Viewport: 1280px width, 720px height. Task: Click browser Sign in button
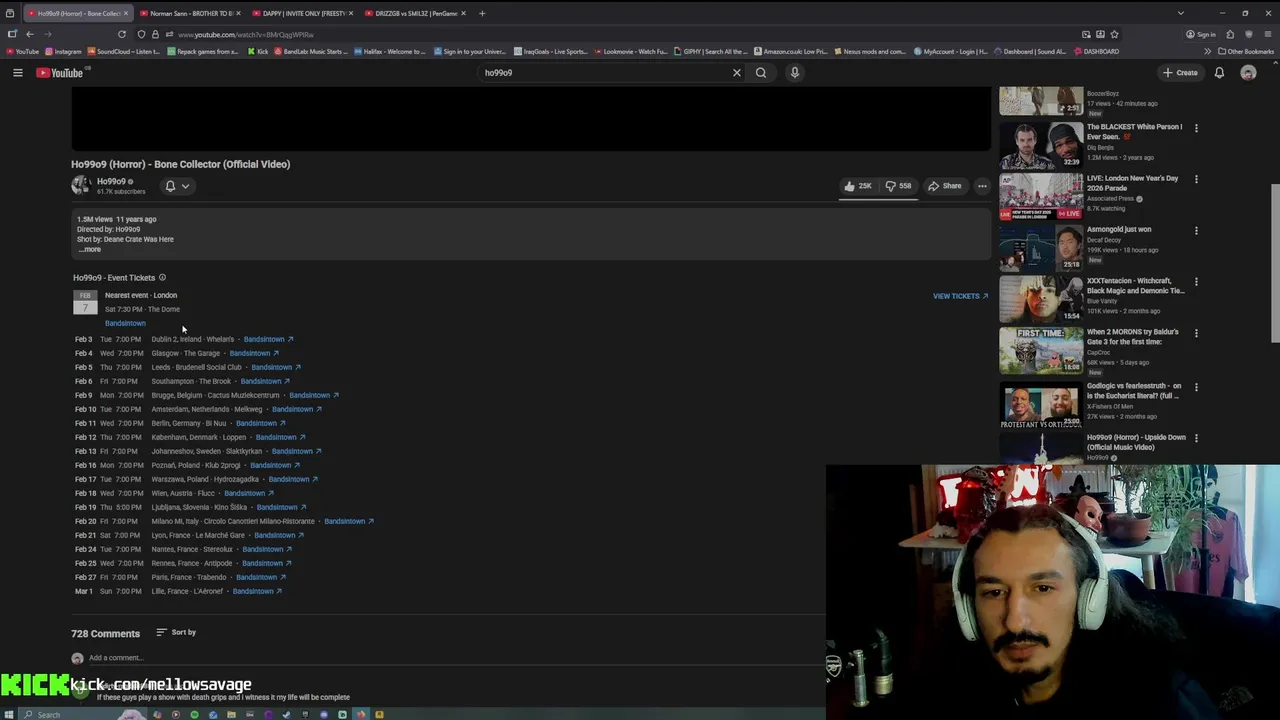click(x=1201, y=34)
